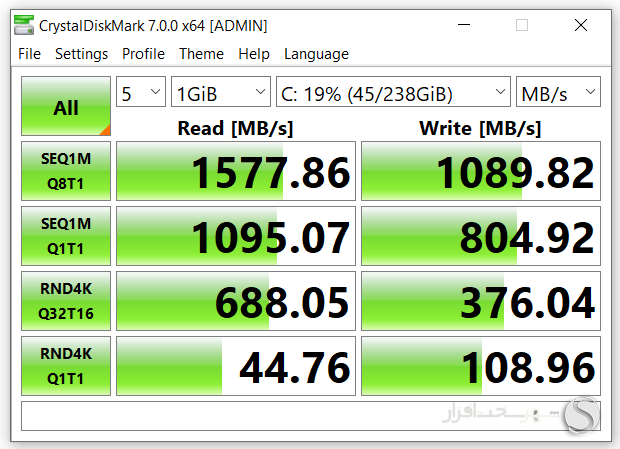Click the Read [MB/s] column header
Image resolution: width=620 pixels, height=449 pixels.
235,128
